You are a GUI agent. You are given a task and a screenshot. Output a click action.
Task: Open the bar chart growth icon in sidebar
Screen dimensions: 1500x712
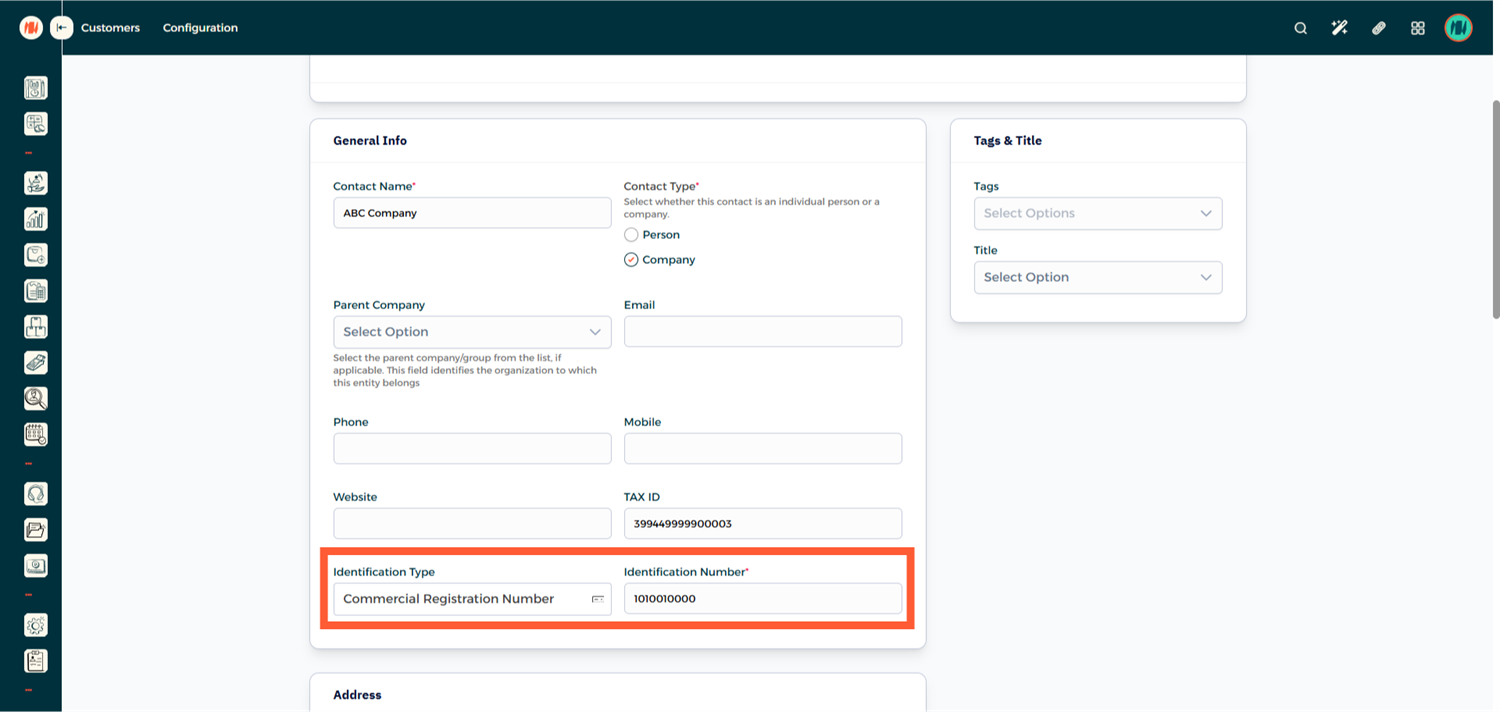[x=35, y=219]
